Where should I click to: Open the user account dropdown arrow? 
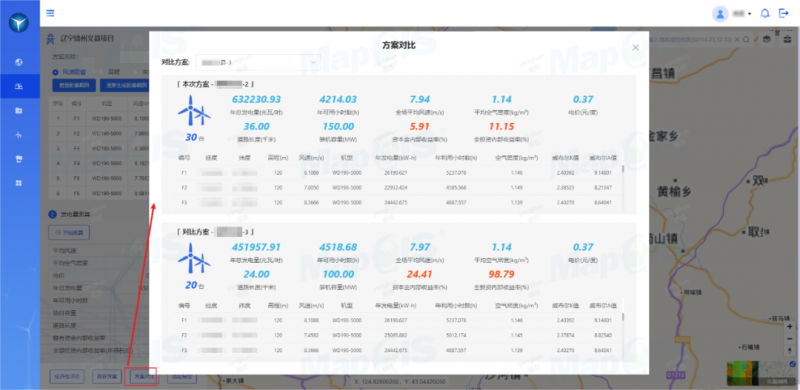click(749, 14)
